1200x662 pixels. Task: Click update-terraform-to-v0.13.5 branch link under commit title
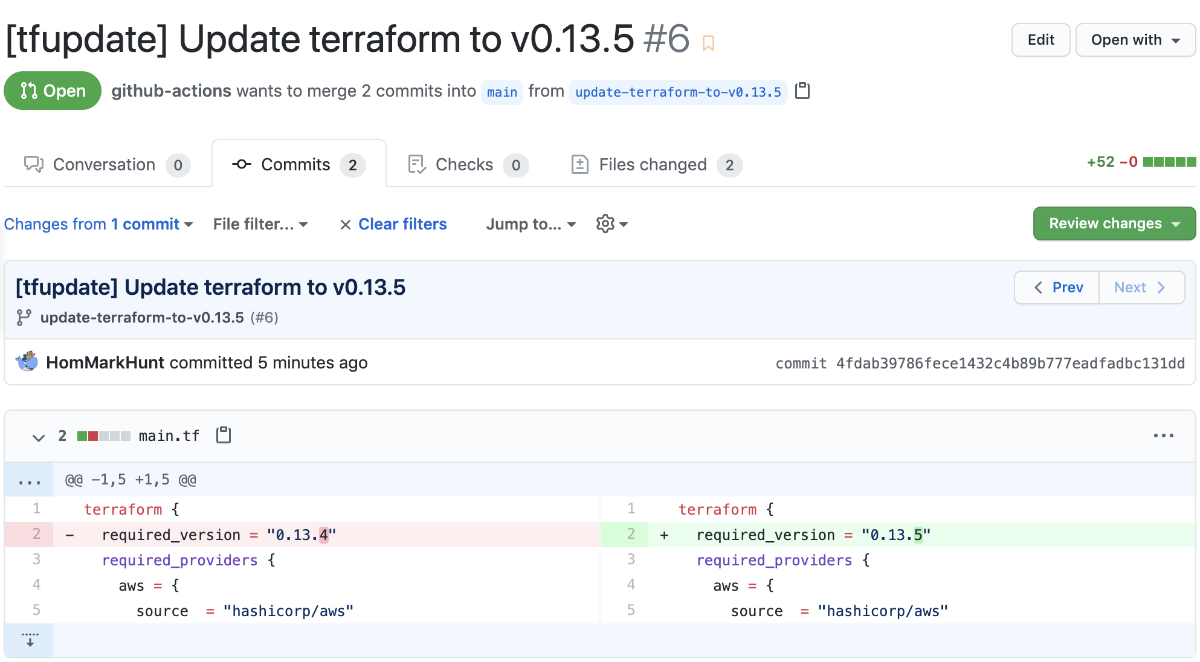(x=142, y=317)
